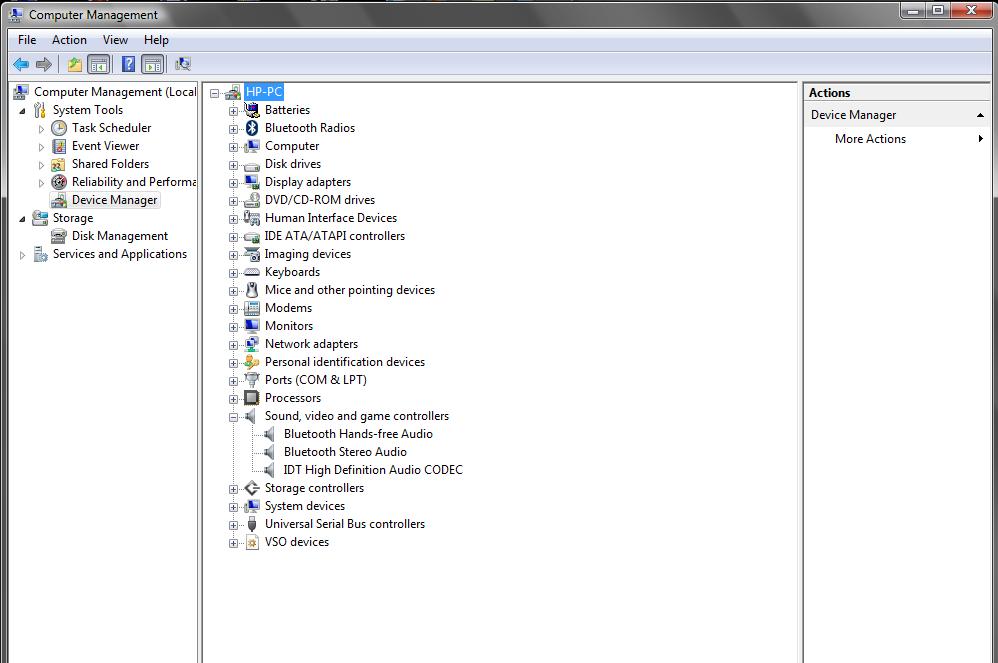998x663 pixels.
Task: Expand the Event Viewer node
Action: coord(41,147)
